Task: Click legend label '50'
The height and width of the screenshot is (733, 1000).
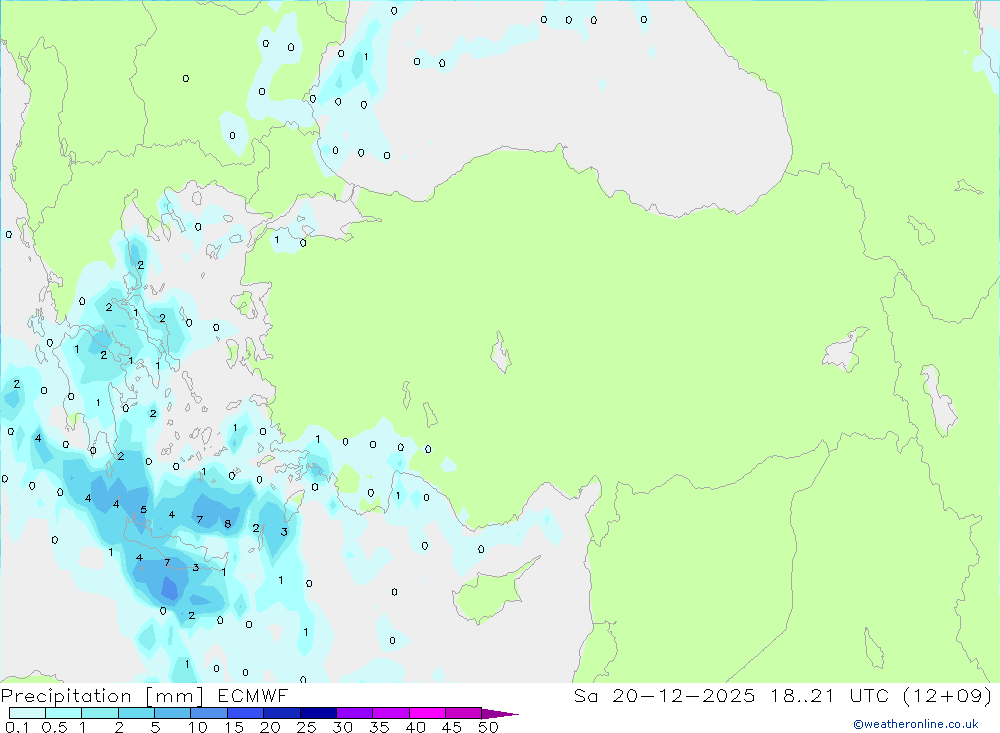Action: click(488, 727)
